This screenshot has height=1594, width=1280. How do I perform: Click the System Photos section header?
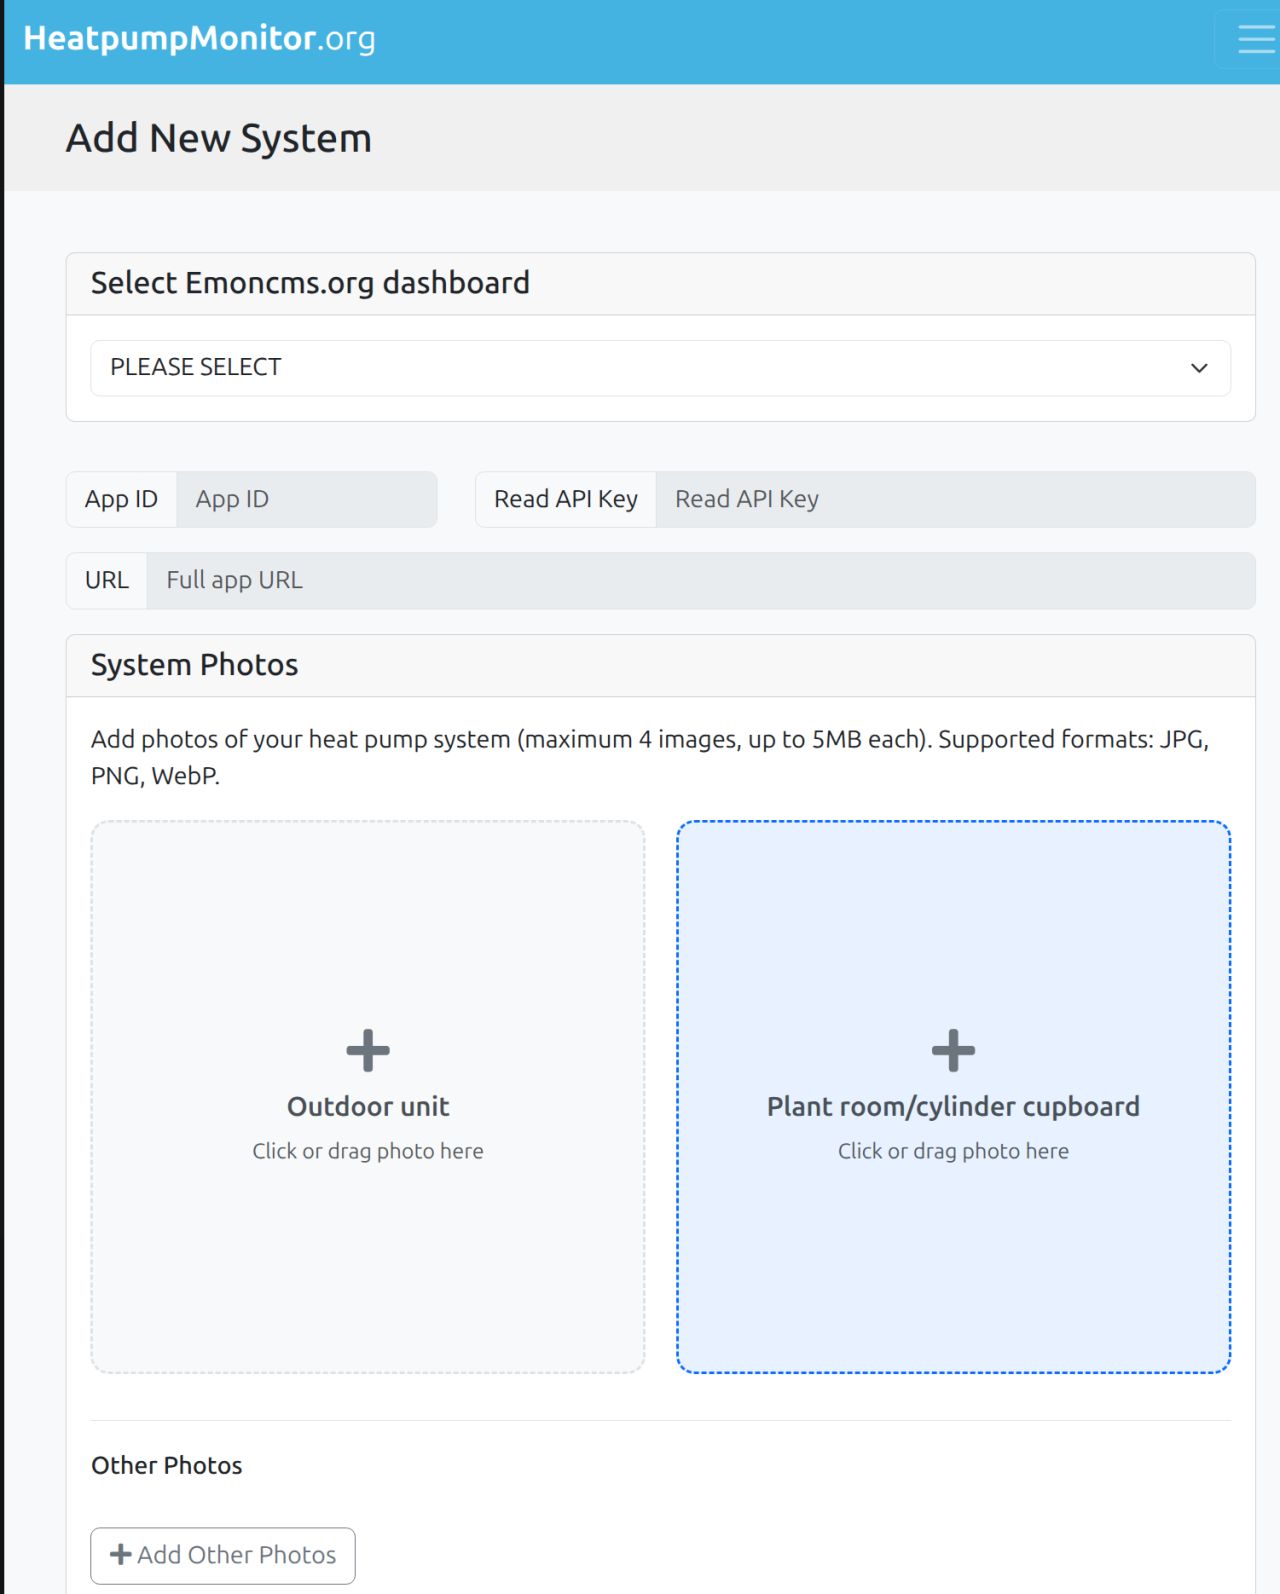[x=195, y=665]
